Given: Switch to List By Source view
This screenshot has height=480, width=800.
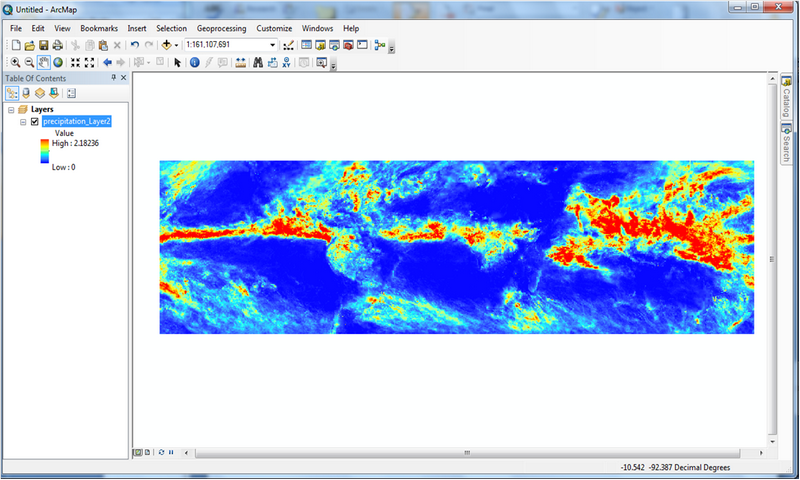Looking at the screenshot, I should pyautogui.click(x=26, y=93).
